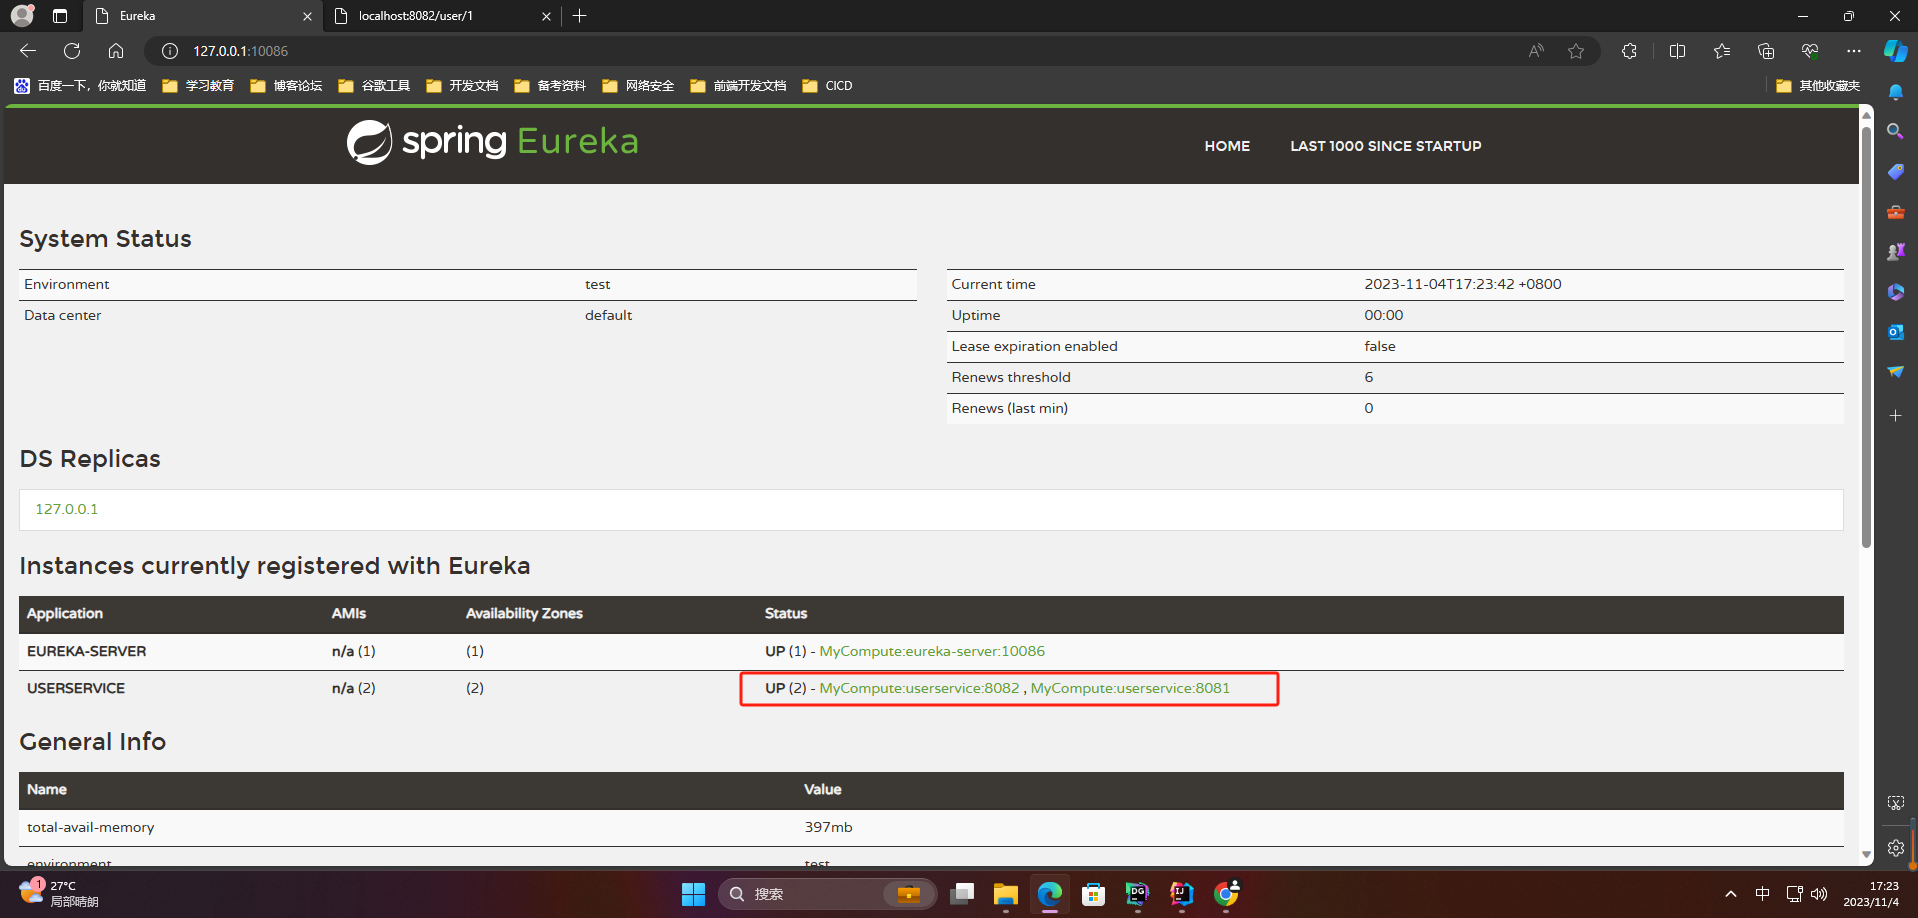Open 博客论坛 bookmarks folder
Viewport: 1918px width, 918px height.
[286, 86]
